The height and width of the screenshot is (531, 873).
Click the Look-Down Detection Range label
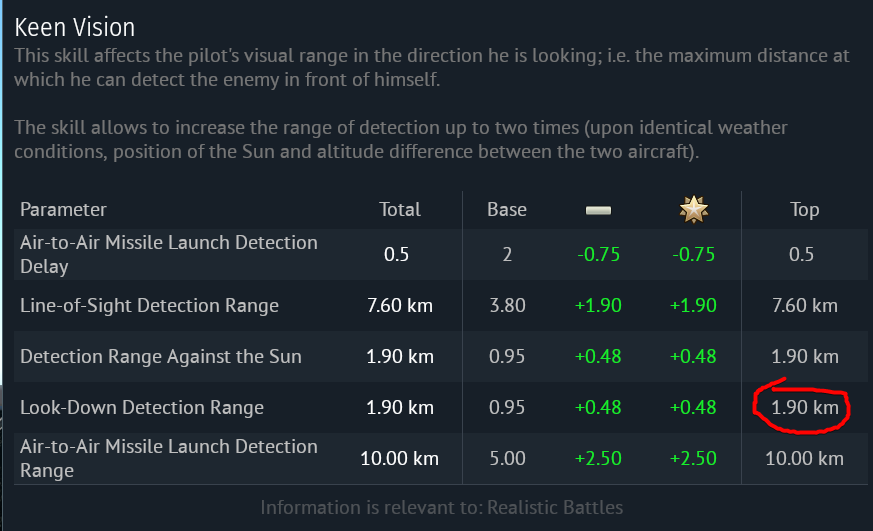(x=142, y=407)
